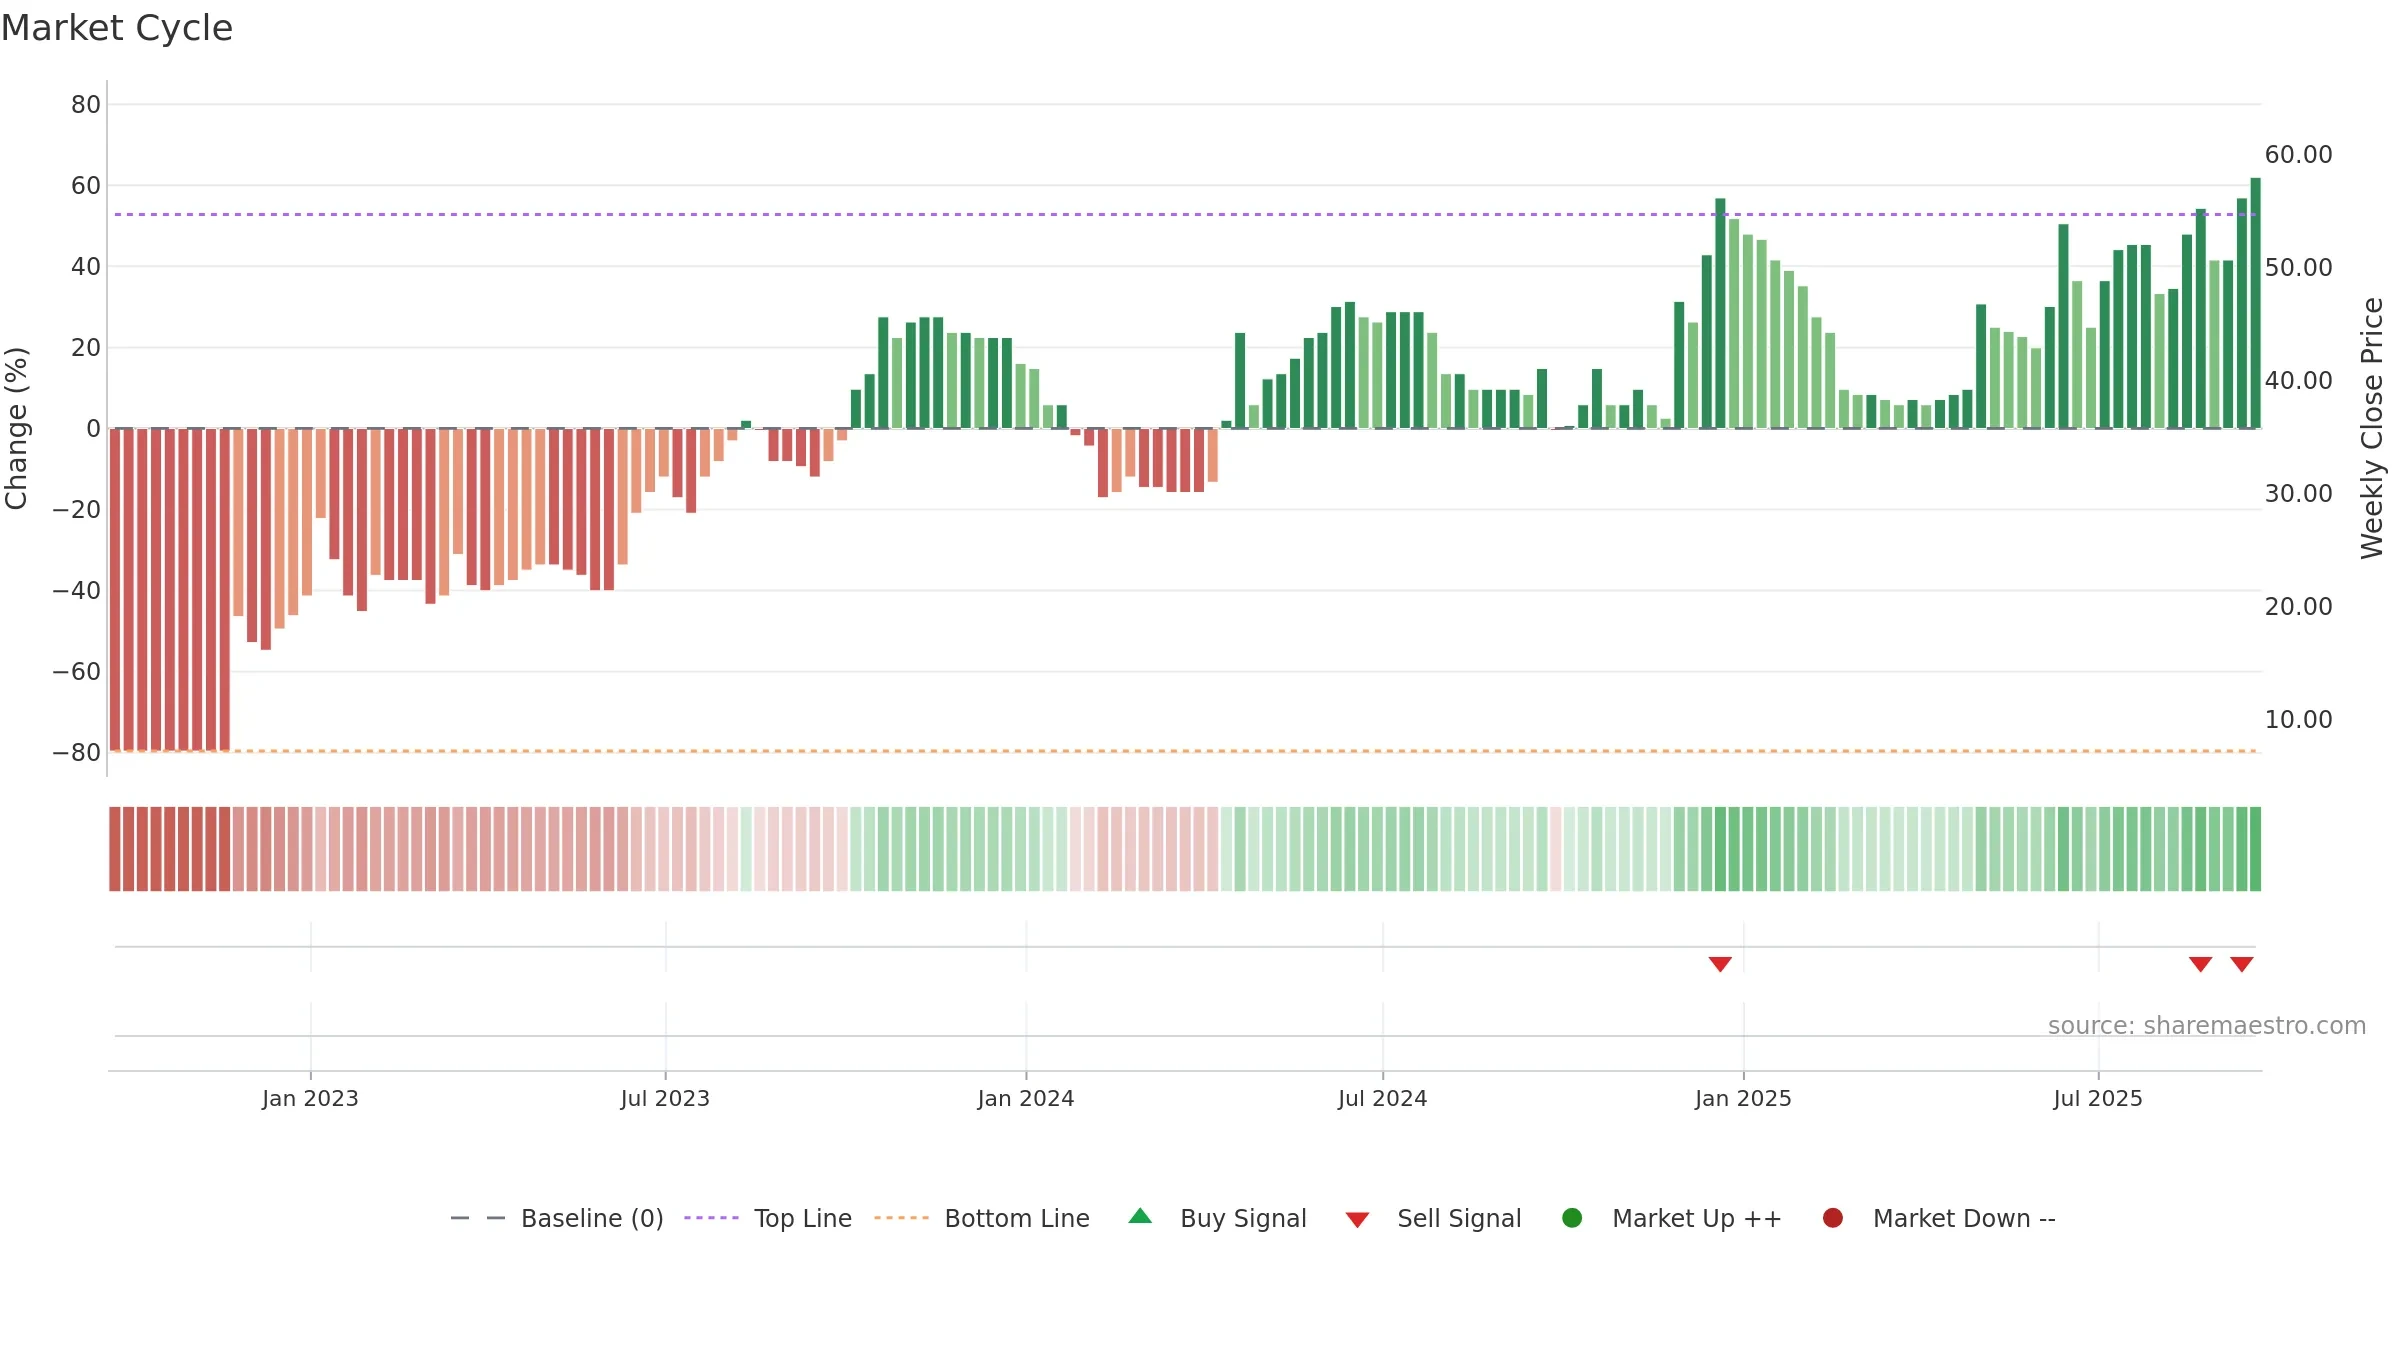This screenshot has width=2400, height=1350.
Task: Click the Jan 2023 axis label
Action: [x=310, y=1098]
